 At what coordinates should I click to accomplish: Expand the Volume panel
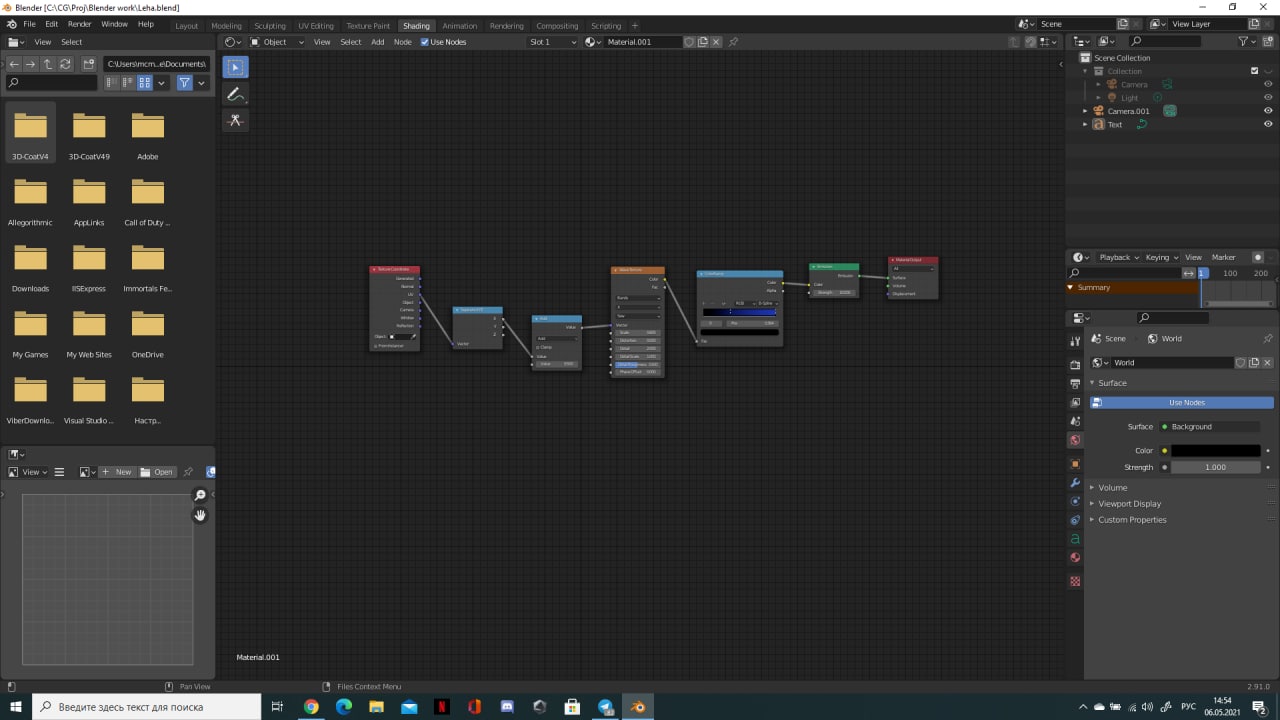coord(1112,488)
